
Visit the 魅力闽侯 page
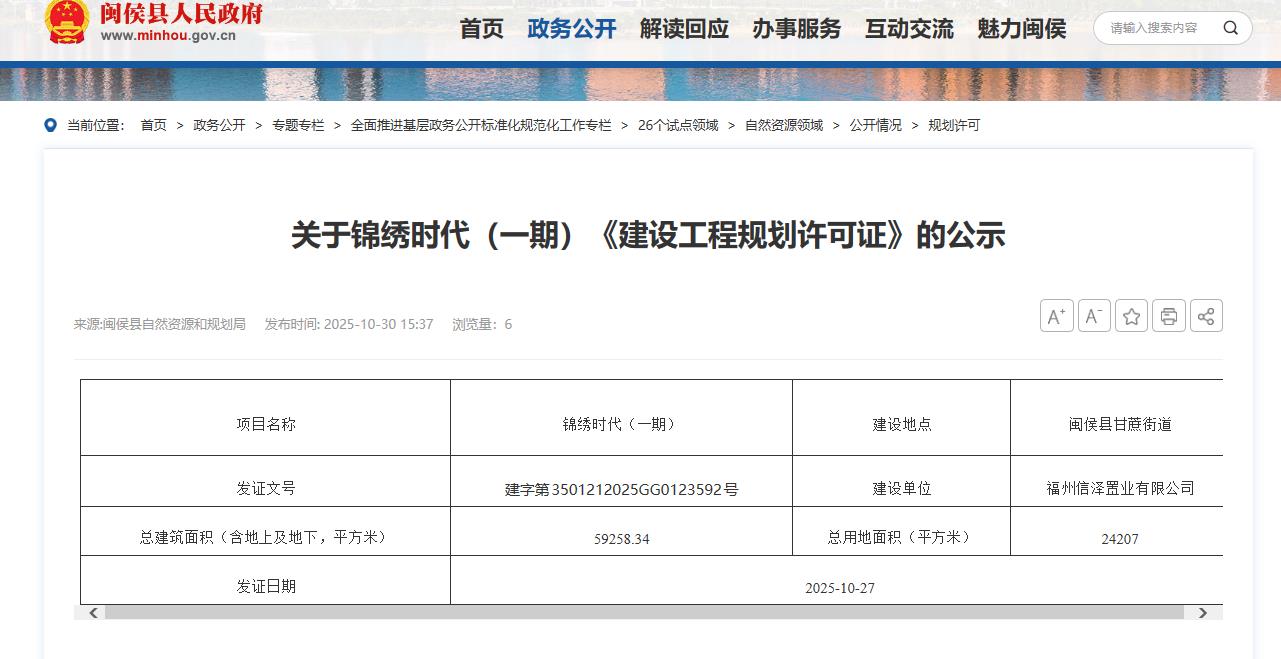[1021, 29]
